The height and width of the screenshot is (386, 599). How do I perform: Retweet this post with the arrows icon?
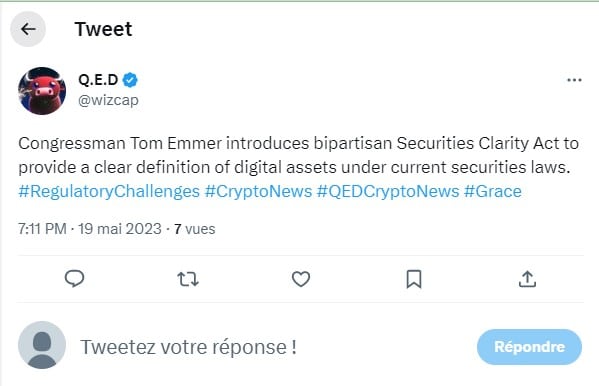pyautogui.click(x=188, y=279)
